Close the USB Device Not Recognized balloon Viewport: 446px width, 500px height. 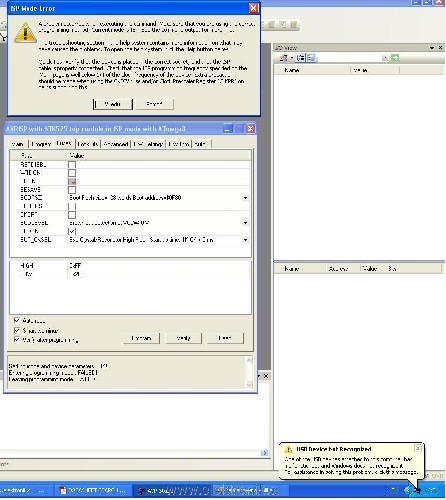tap(418, 448)
